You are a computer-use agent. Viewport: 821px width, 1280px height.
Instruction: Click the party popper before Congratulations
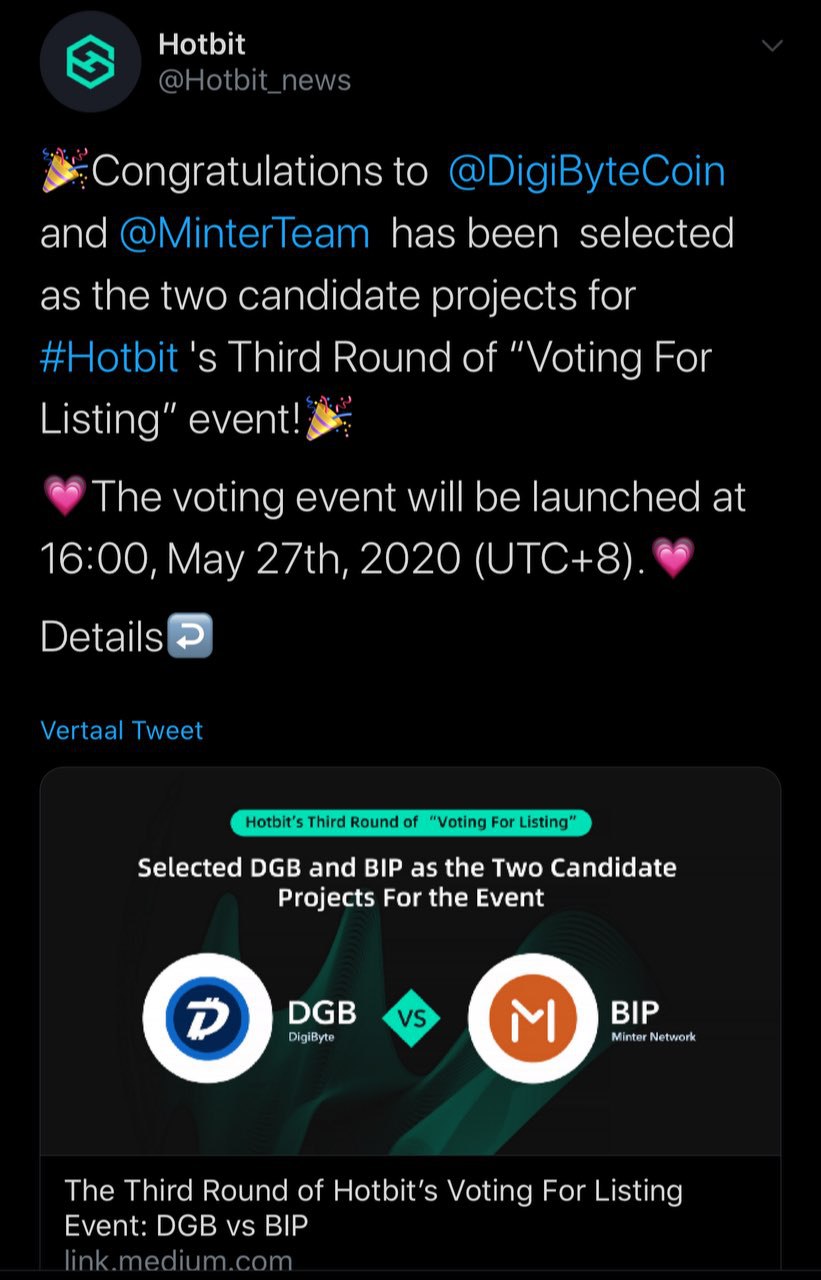coord(65,171)
